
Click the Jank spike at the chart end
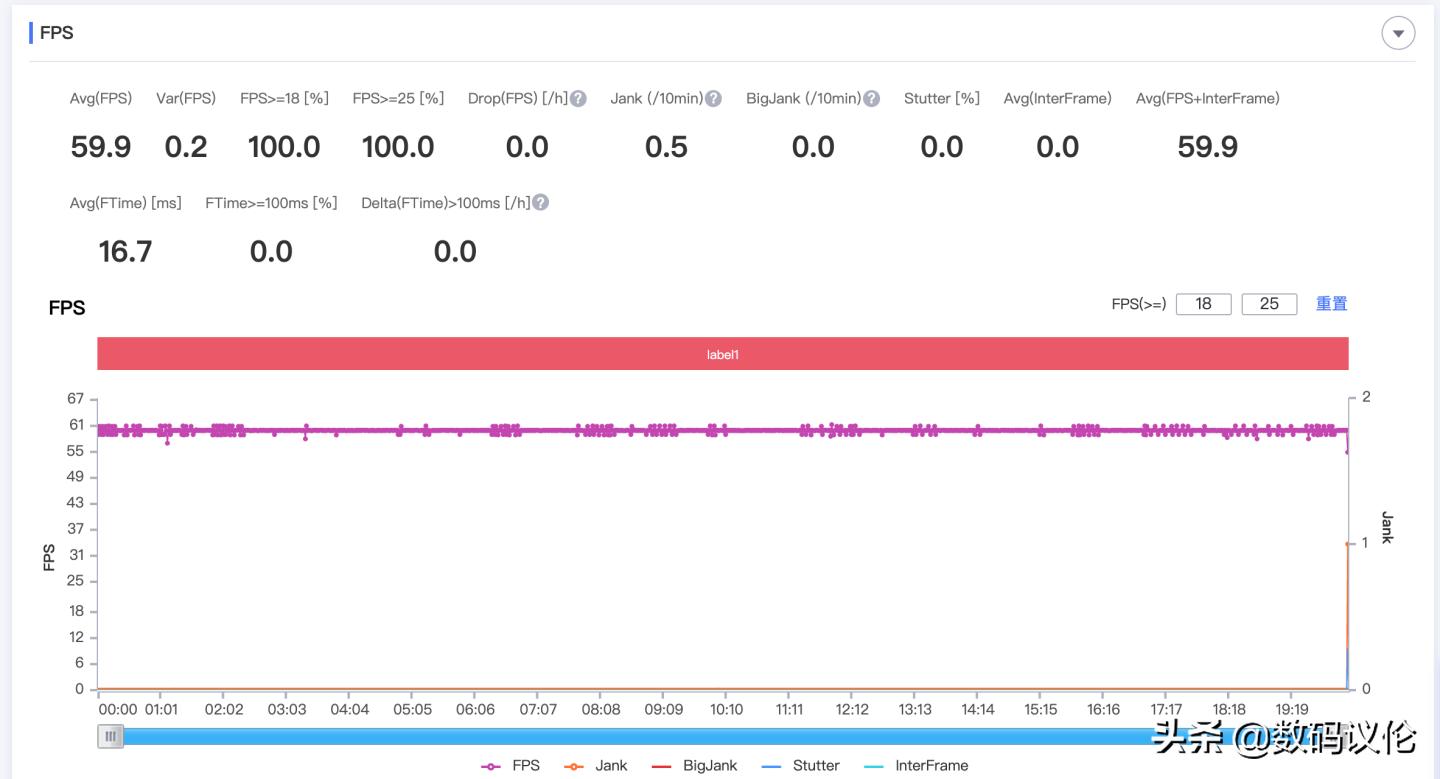tap(1348, 545)
